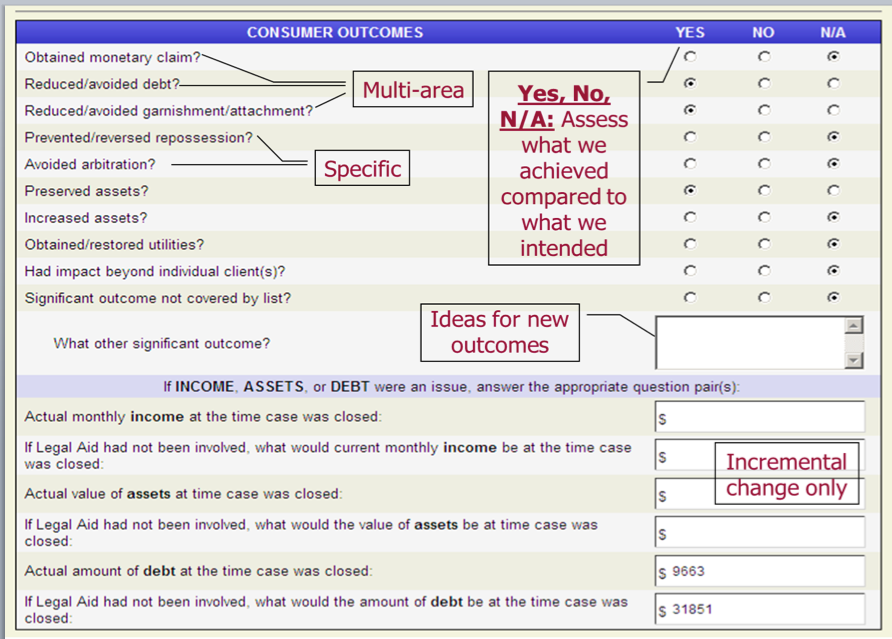Click the other significant outcome text area
Viewport: 892px width, 639px height.
(x=750, y=343)
